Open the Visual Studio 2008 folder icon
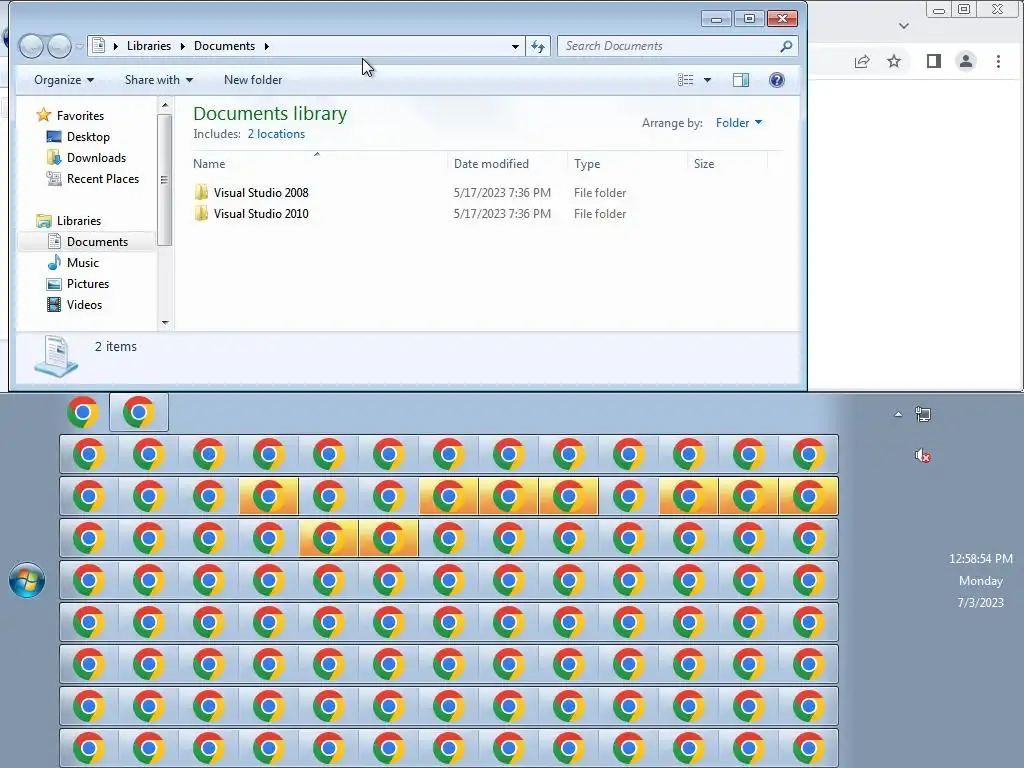Image resolution: width=1024 pixels, height=768 pixels. 201,192
